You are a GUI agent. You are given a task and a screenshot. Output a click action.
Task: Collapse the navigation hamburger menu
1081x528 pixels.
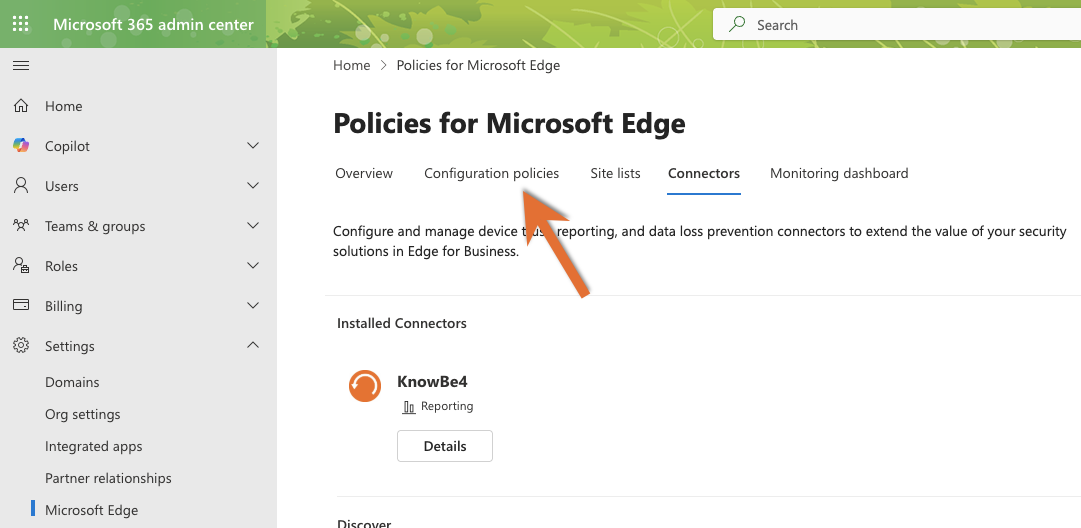20,65
